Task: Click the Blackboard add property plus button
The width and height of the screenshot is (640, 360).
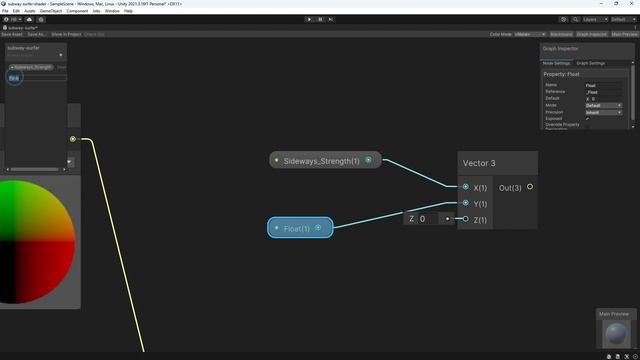Action: [61, 55]
